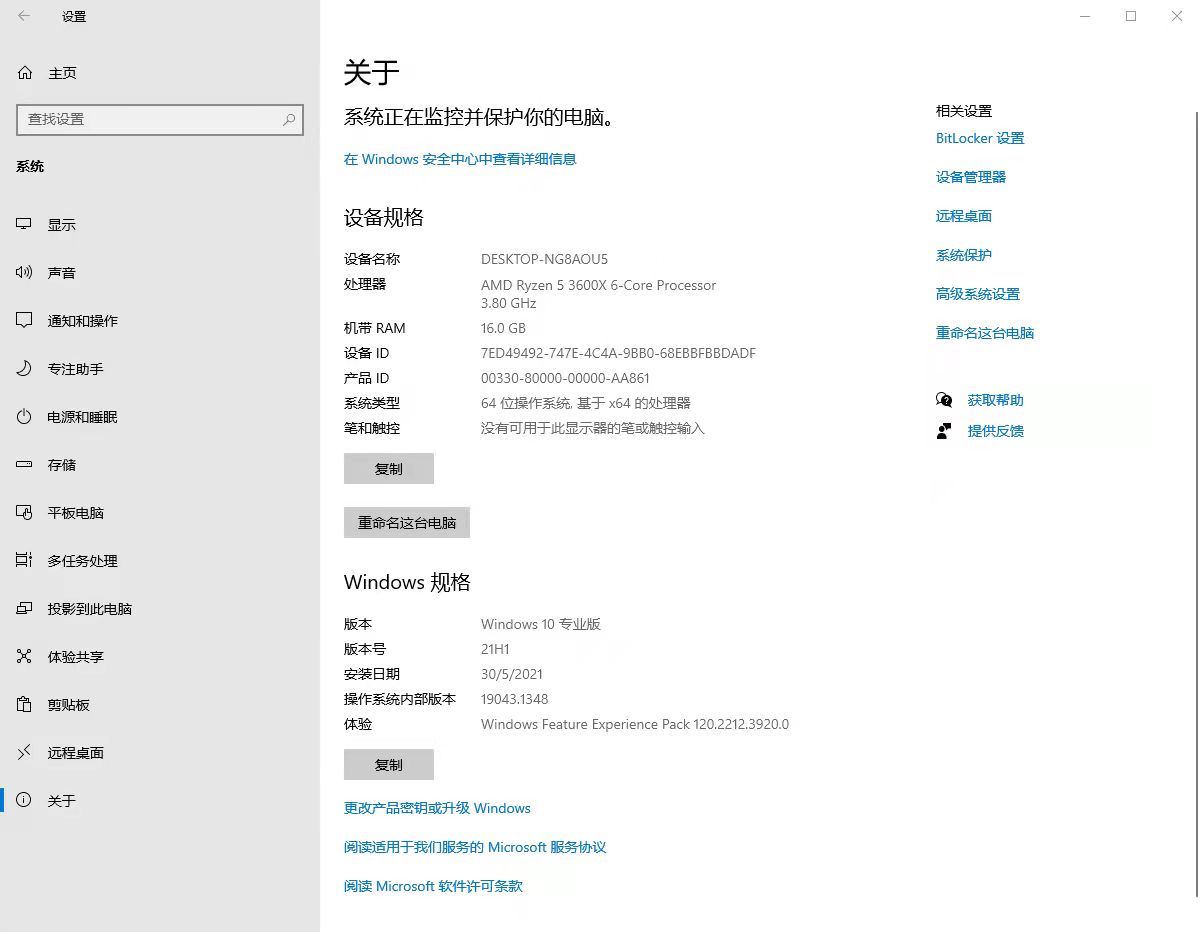Copy Windows specifications with 复制 button

click(389, 765)
